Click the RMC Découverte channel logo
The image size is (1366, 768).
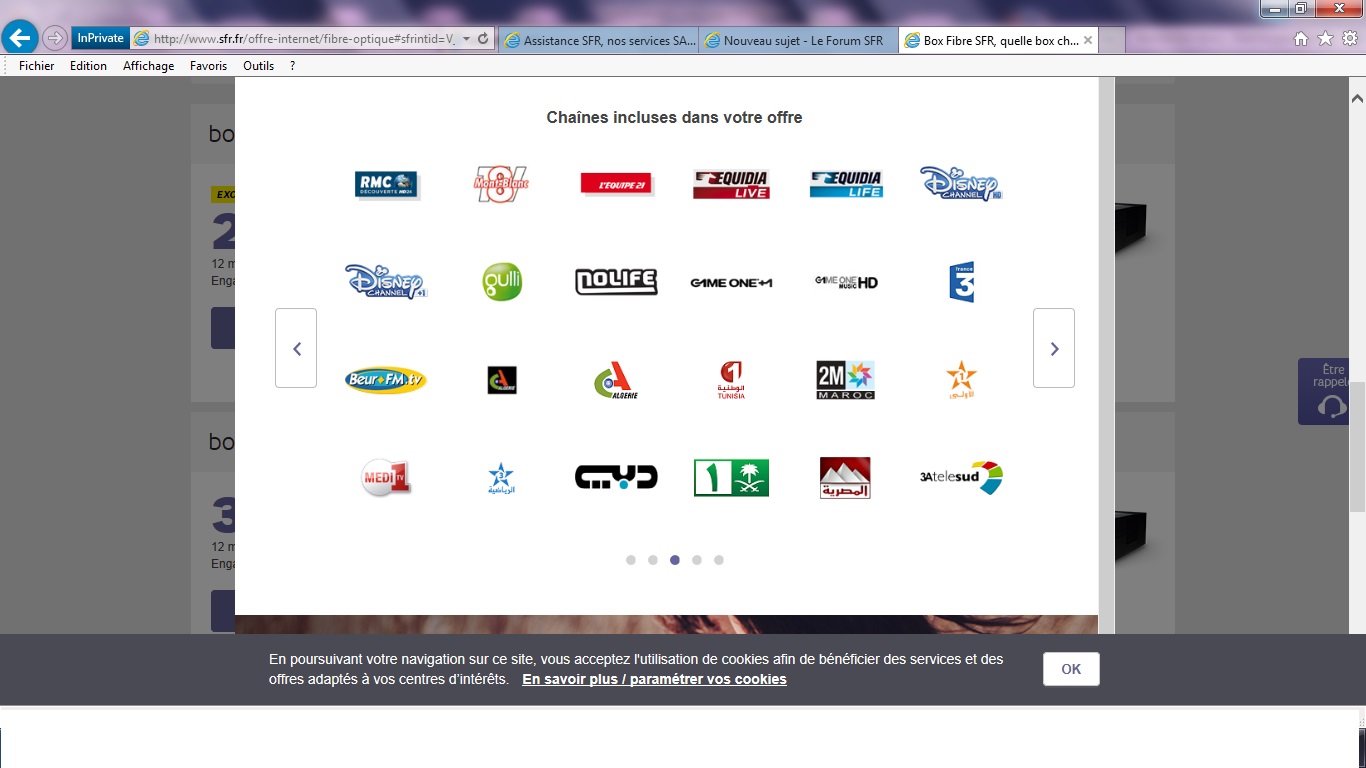point(386,184)
